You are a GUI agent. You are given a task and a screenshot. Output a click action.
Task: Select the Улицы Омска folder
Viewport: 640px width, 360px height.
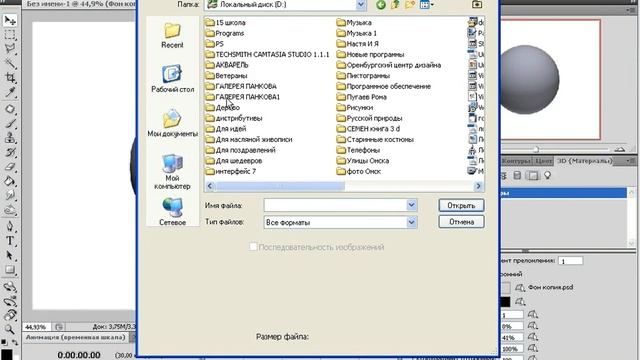coord(363,160)
